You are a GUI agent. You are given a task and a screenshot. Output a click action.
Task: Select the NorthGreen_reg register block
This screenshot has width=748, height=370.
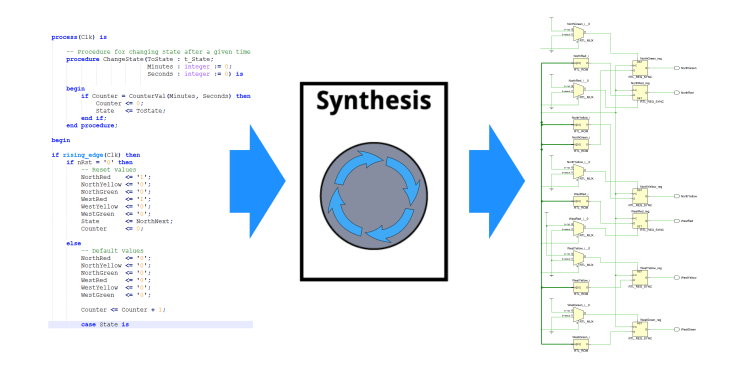click(x=640, y=68)
